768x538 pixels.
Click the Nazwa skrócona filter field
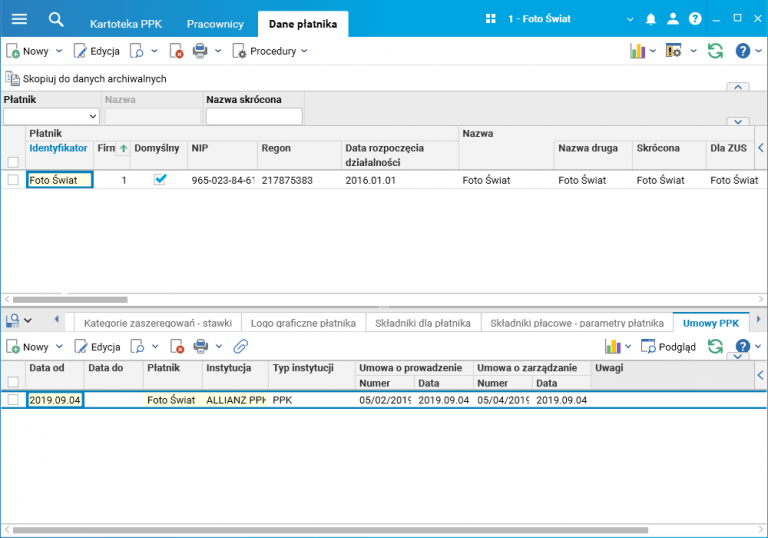tap(253, 117)
